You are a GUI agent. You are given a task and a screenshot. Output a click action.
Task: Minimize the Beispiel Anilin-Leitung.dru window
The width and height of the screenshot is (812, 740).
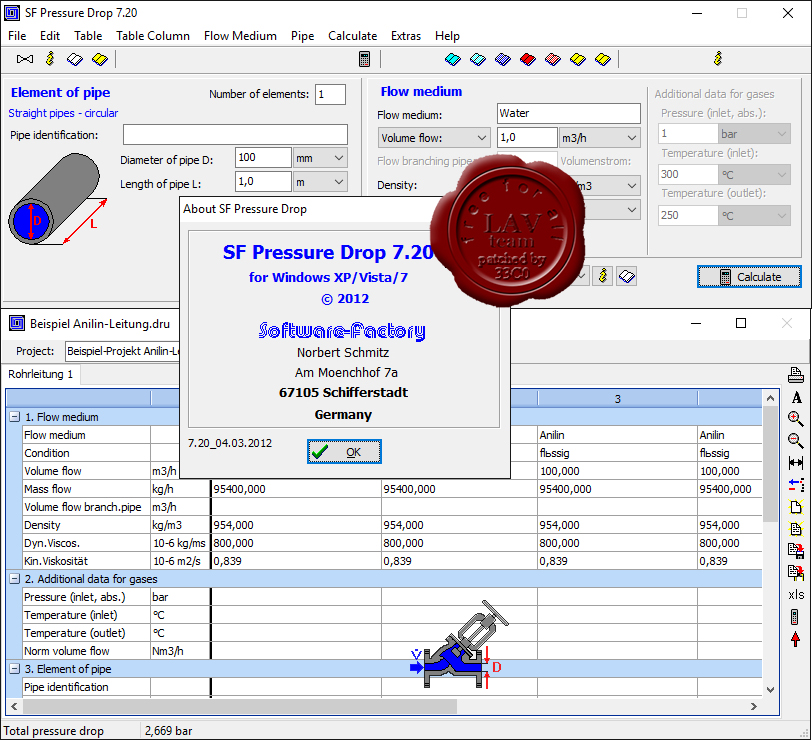coord(696,324)
